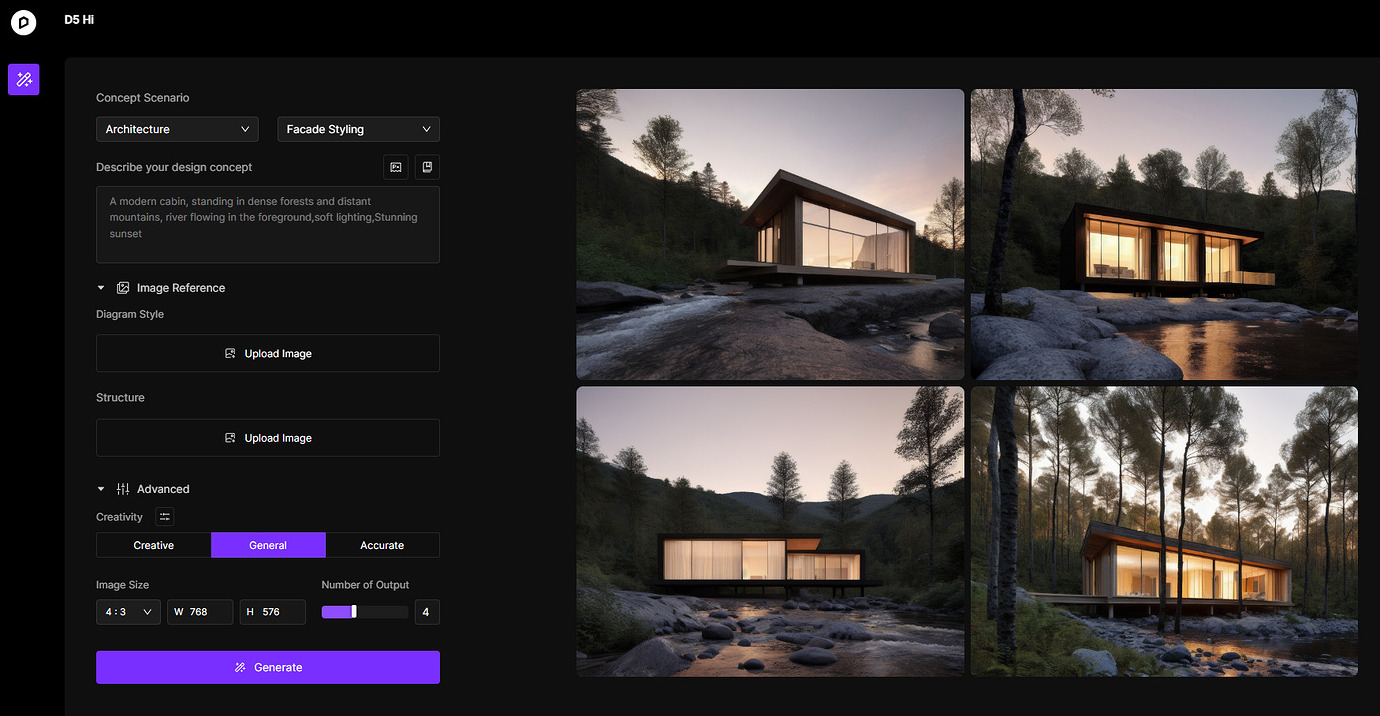This screenshot has width=1380, height=716.
Task: Click the Image Reference panel icon
Action: (122, 287)
